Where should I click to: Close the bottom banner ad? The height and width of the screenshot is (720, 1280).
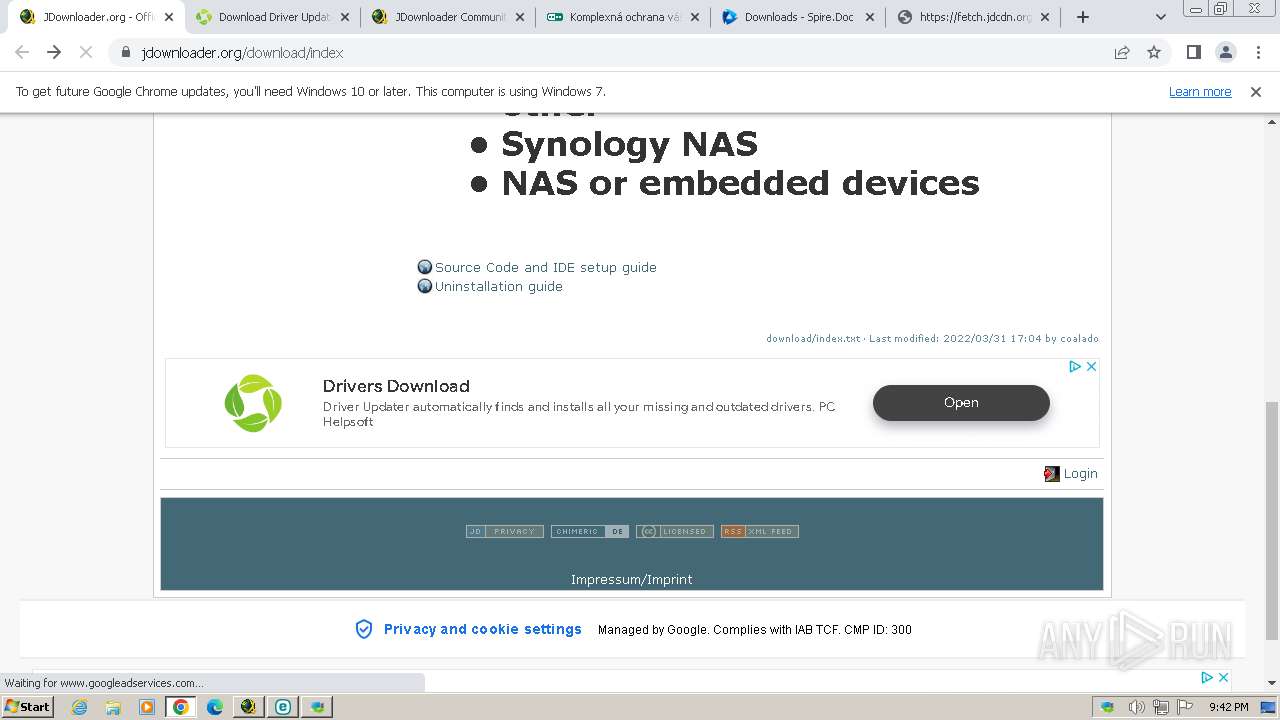tap(1223, 677)
